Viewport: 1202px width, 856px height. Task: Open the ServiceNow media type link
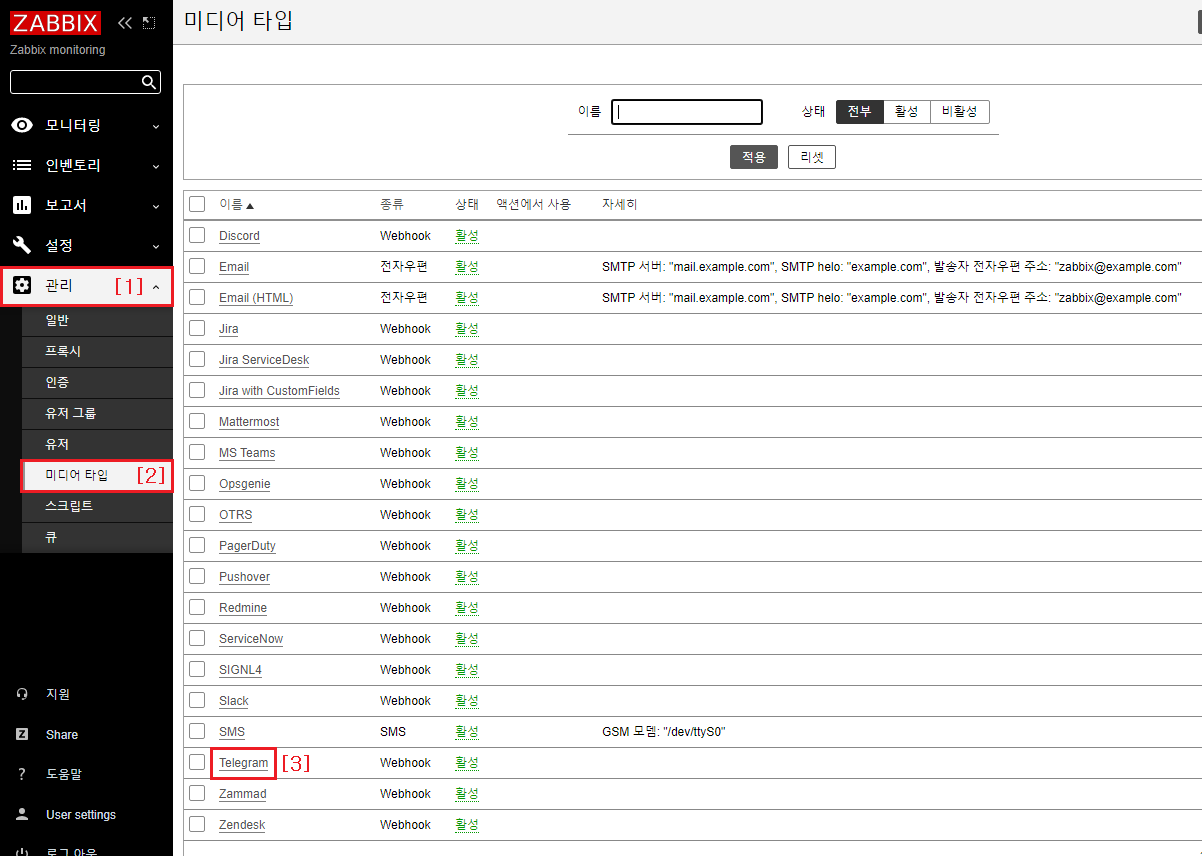(251, 639)
